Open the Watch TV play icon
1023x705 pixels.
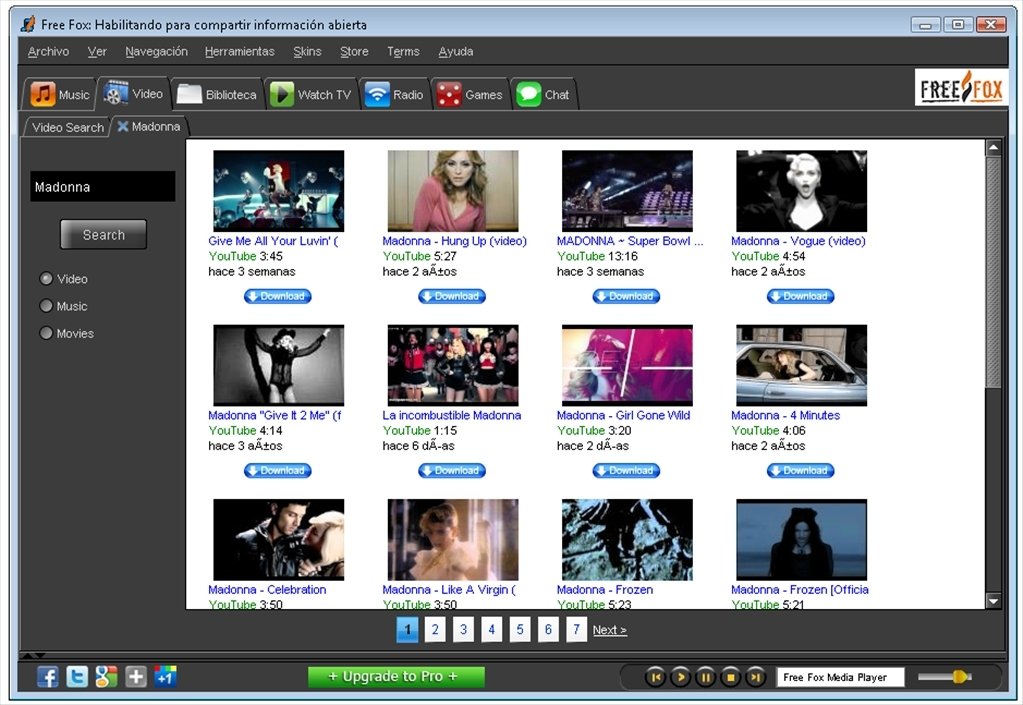pyautogui.click(x=282, y=94)
